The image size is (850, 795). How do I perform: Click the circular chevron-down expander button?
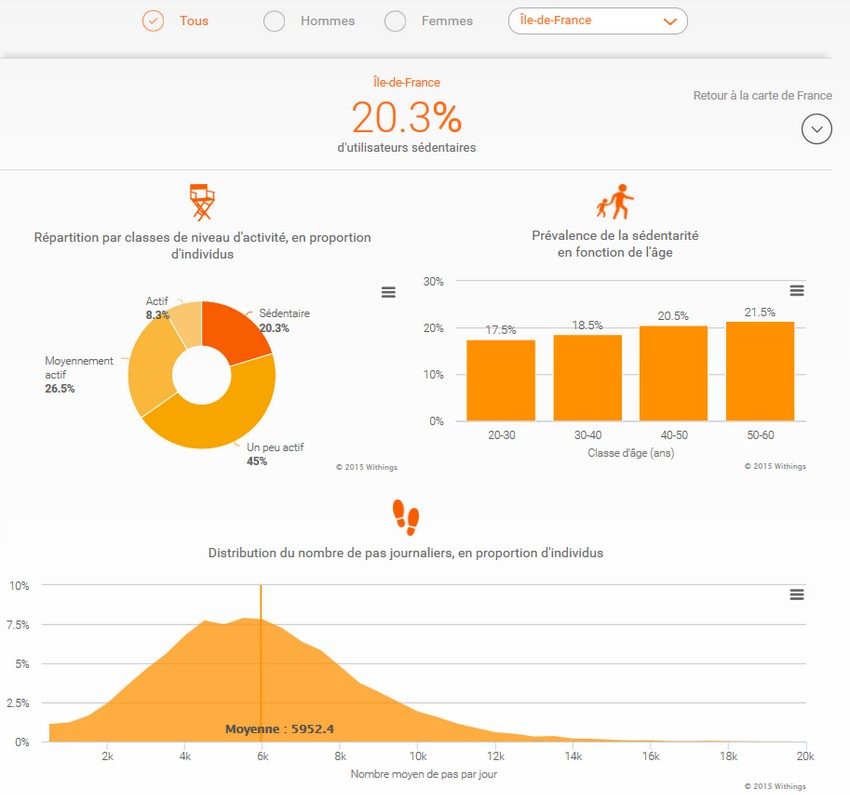[x=816, y=129]
